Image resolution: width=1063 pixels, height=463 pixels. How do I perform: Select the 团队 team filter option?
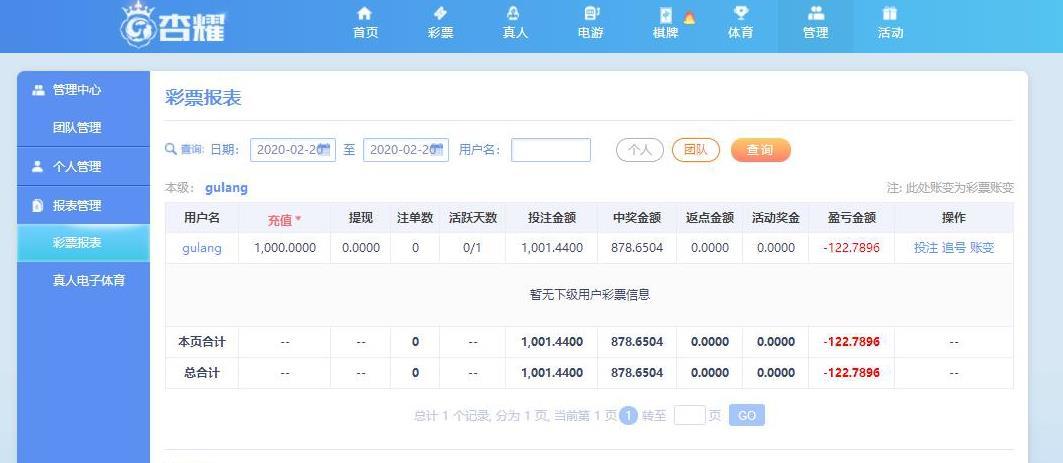[695, 150]
